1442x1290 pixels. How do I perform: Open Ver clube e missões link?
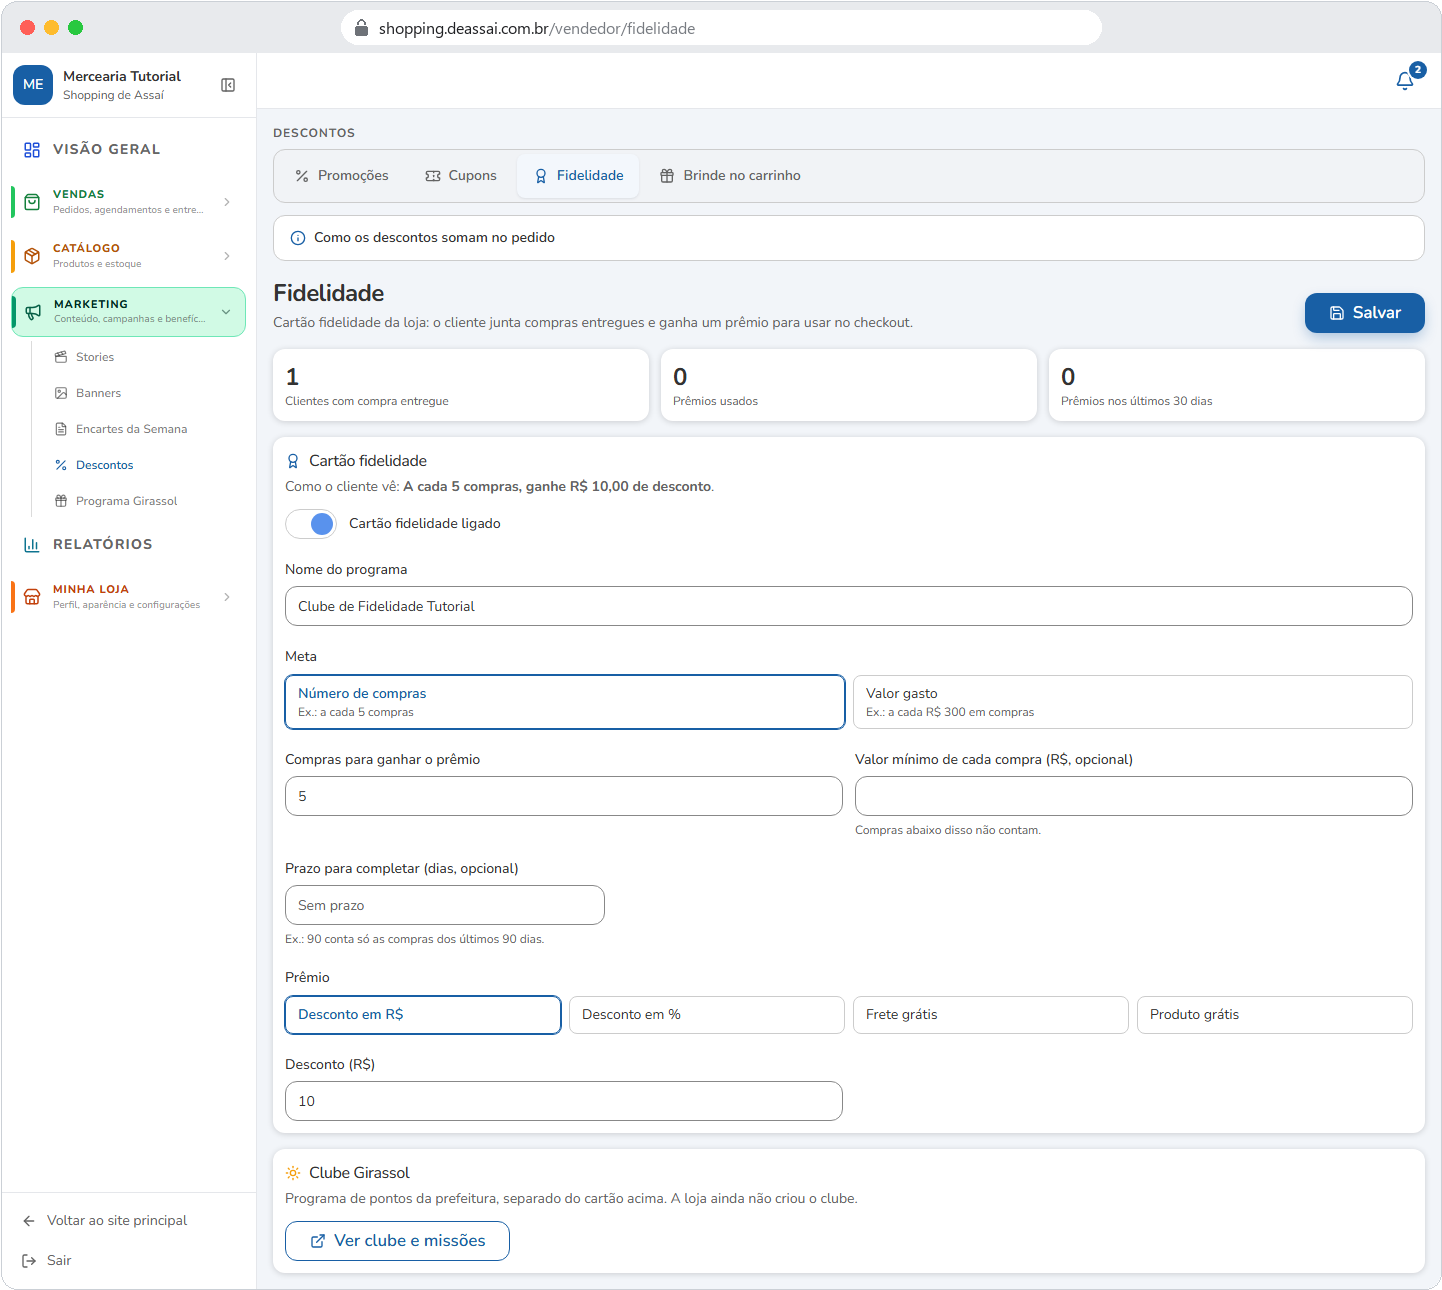coord(397,1241)
